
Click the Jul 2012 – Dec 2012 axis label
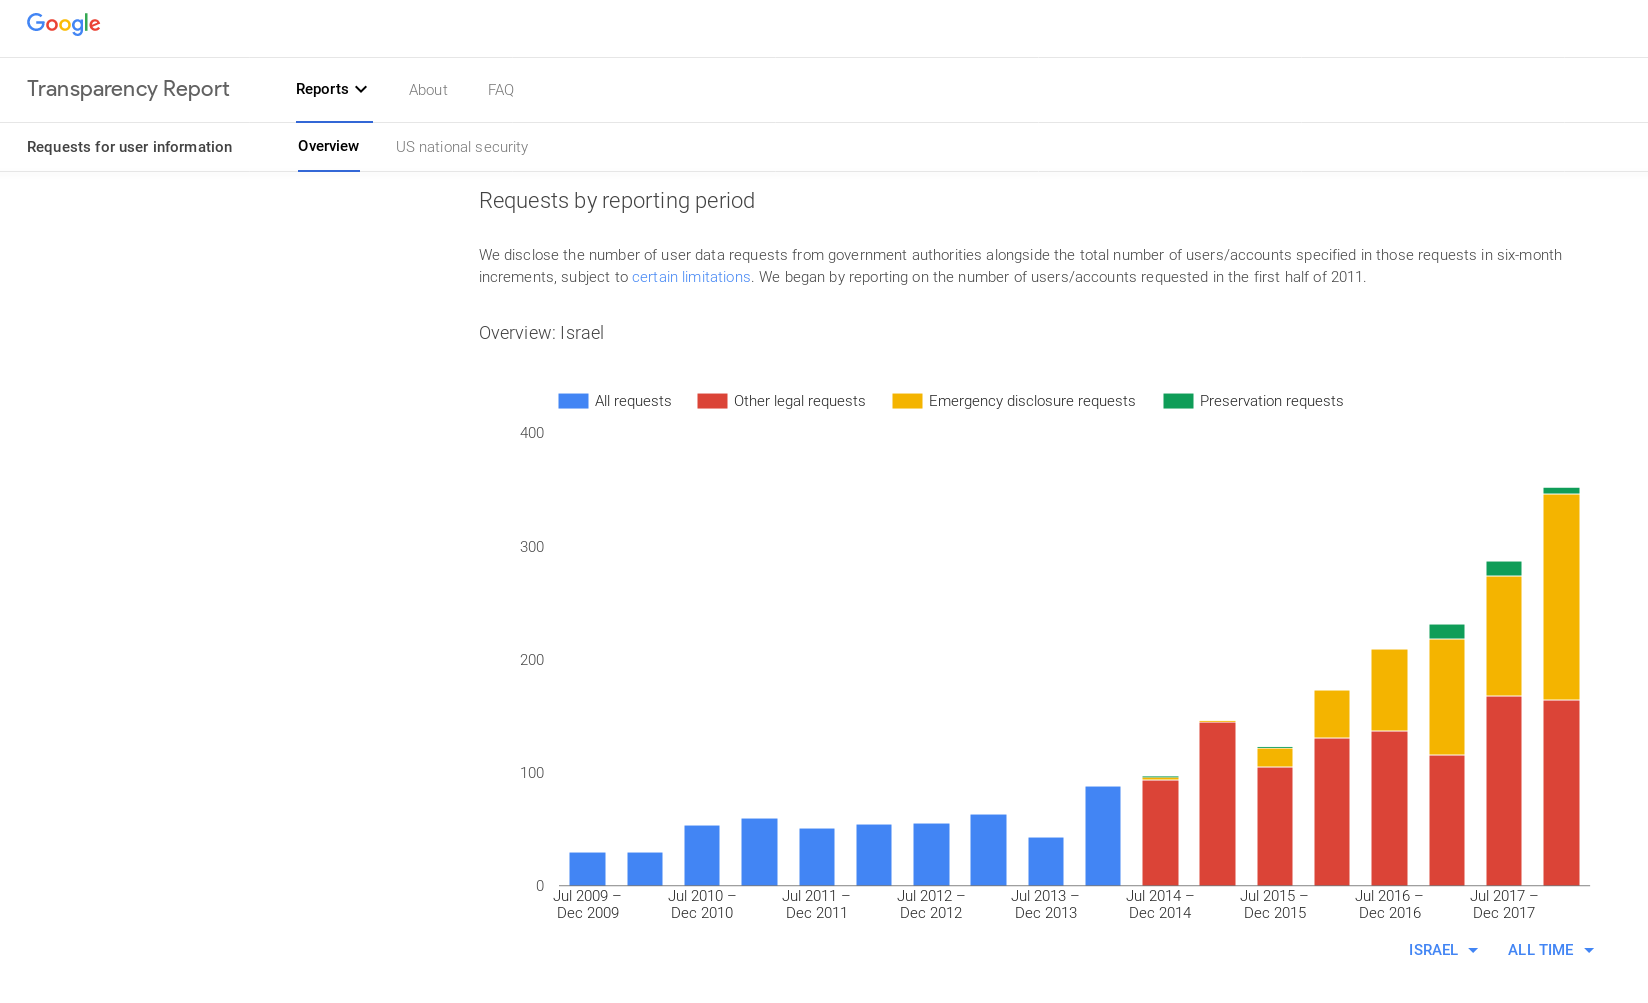coord(931,904)
